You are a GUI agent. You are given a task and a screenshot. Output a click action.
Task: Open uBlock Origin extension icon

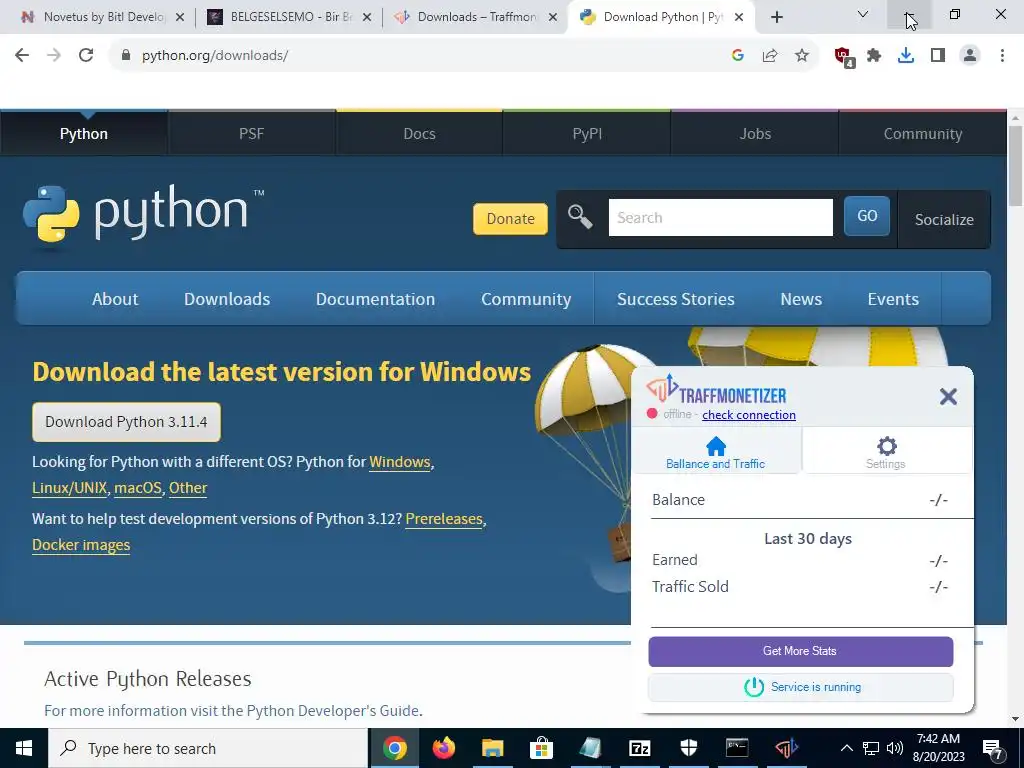pos(844,56)
